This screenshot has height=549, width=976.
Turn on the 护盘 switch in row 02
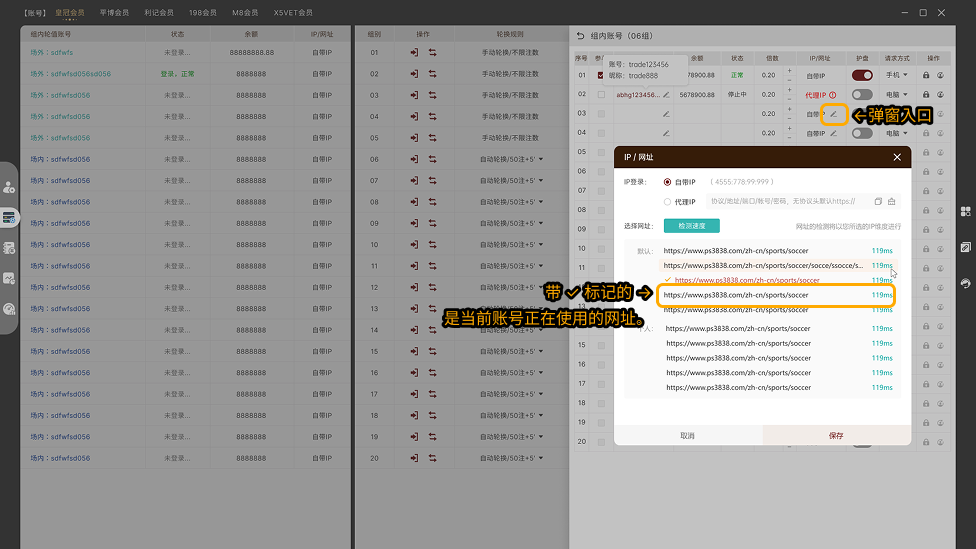click(x=862, y=95)
